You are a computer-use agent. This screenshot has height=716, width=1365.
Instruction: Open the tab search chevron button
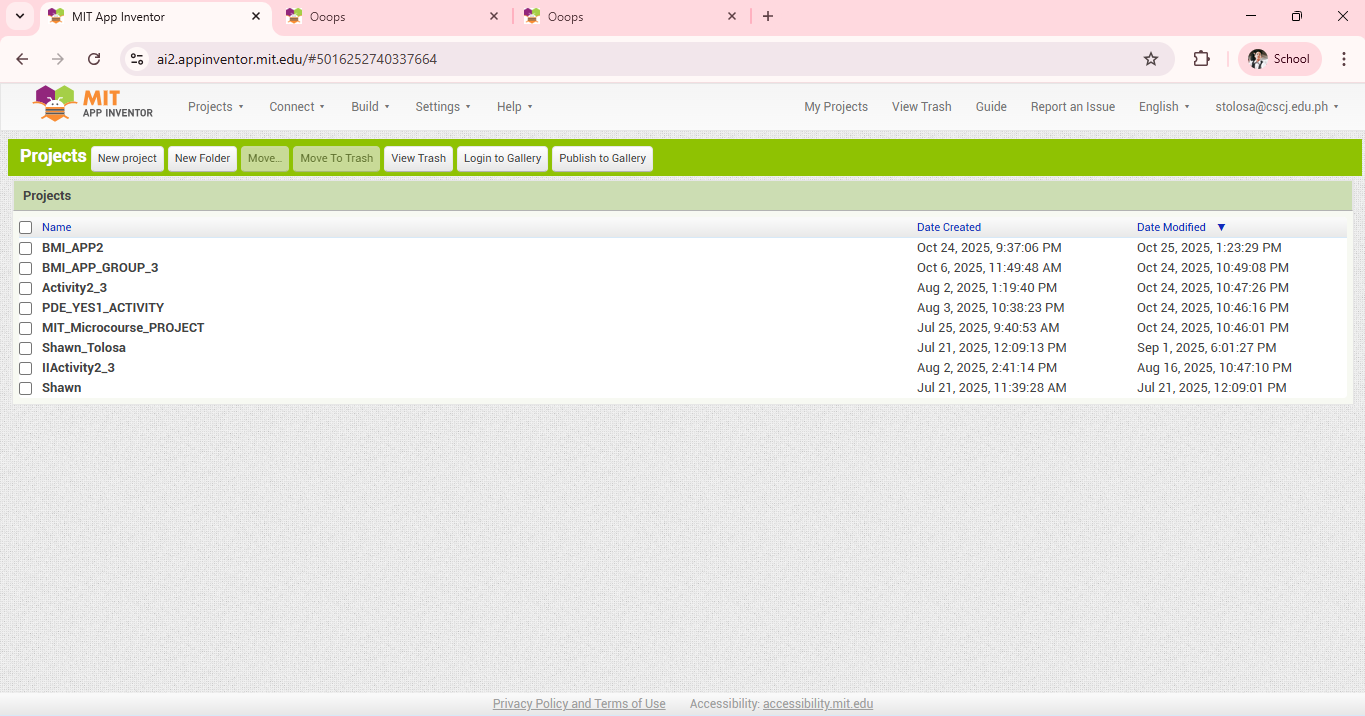point(19,16)
